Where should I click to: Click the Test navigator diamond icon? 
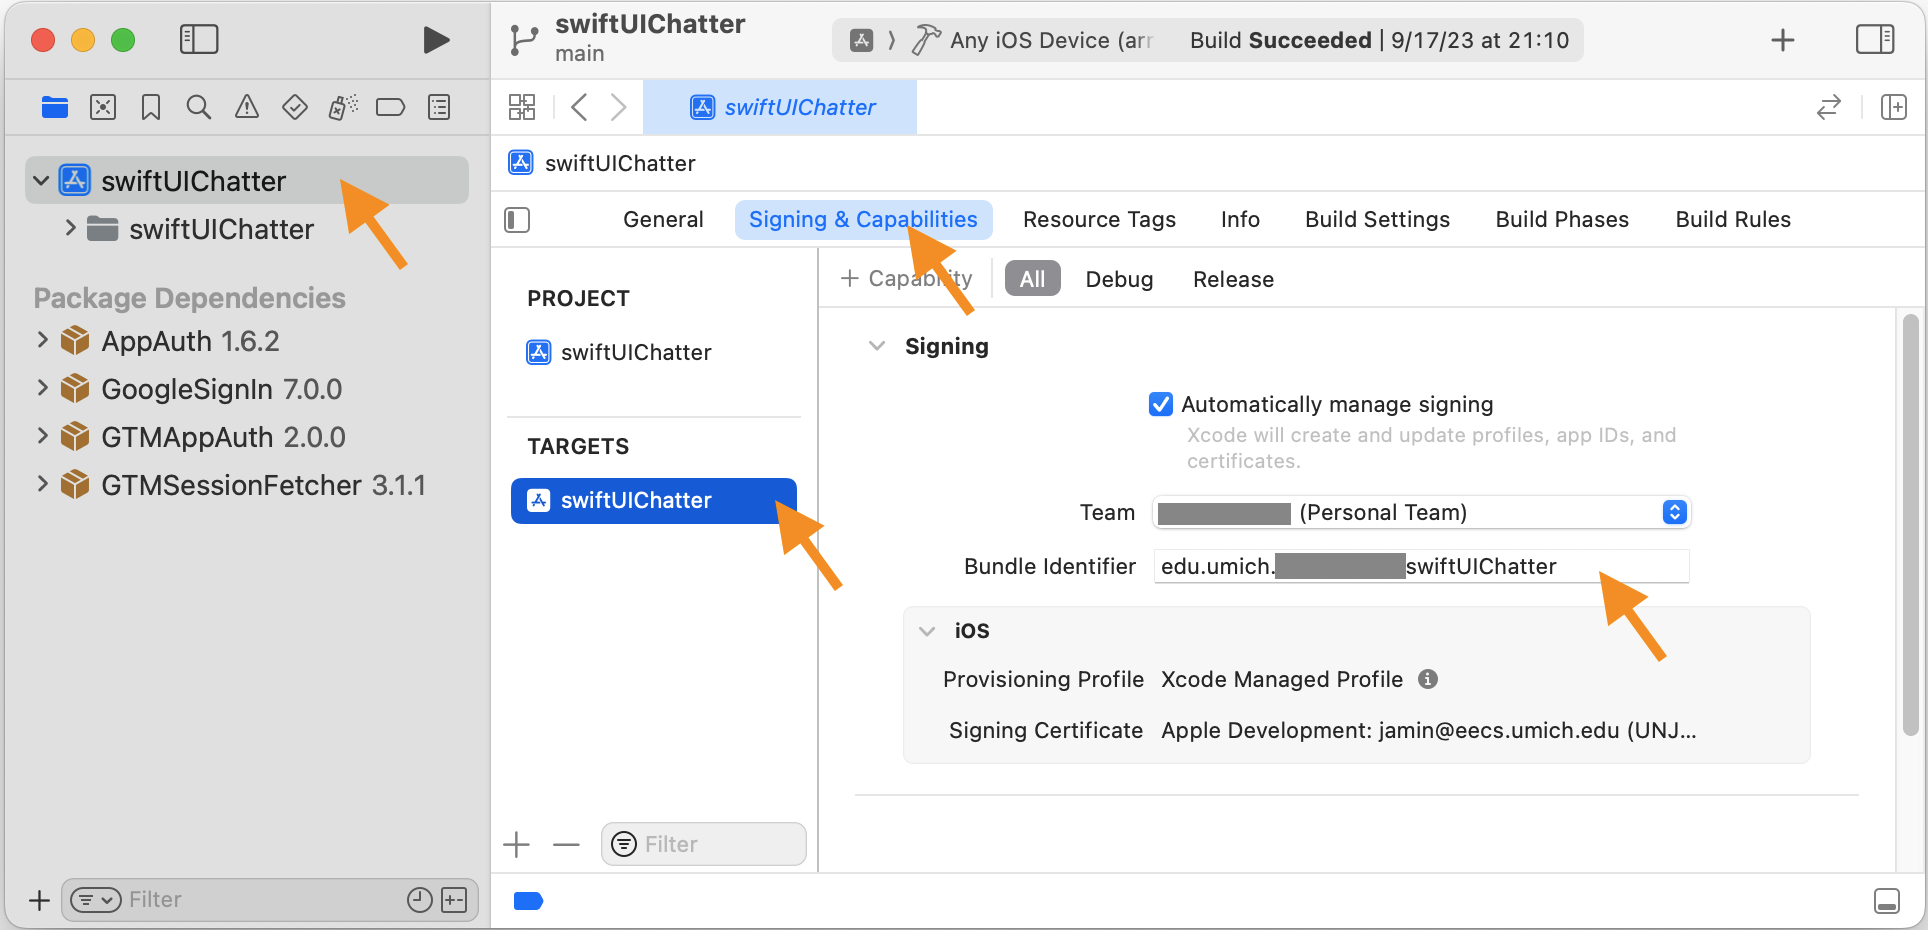coord(294,107)
